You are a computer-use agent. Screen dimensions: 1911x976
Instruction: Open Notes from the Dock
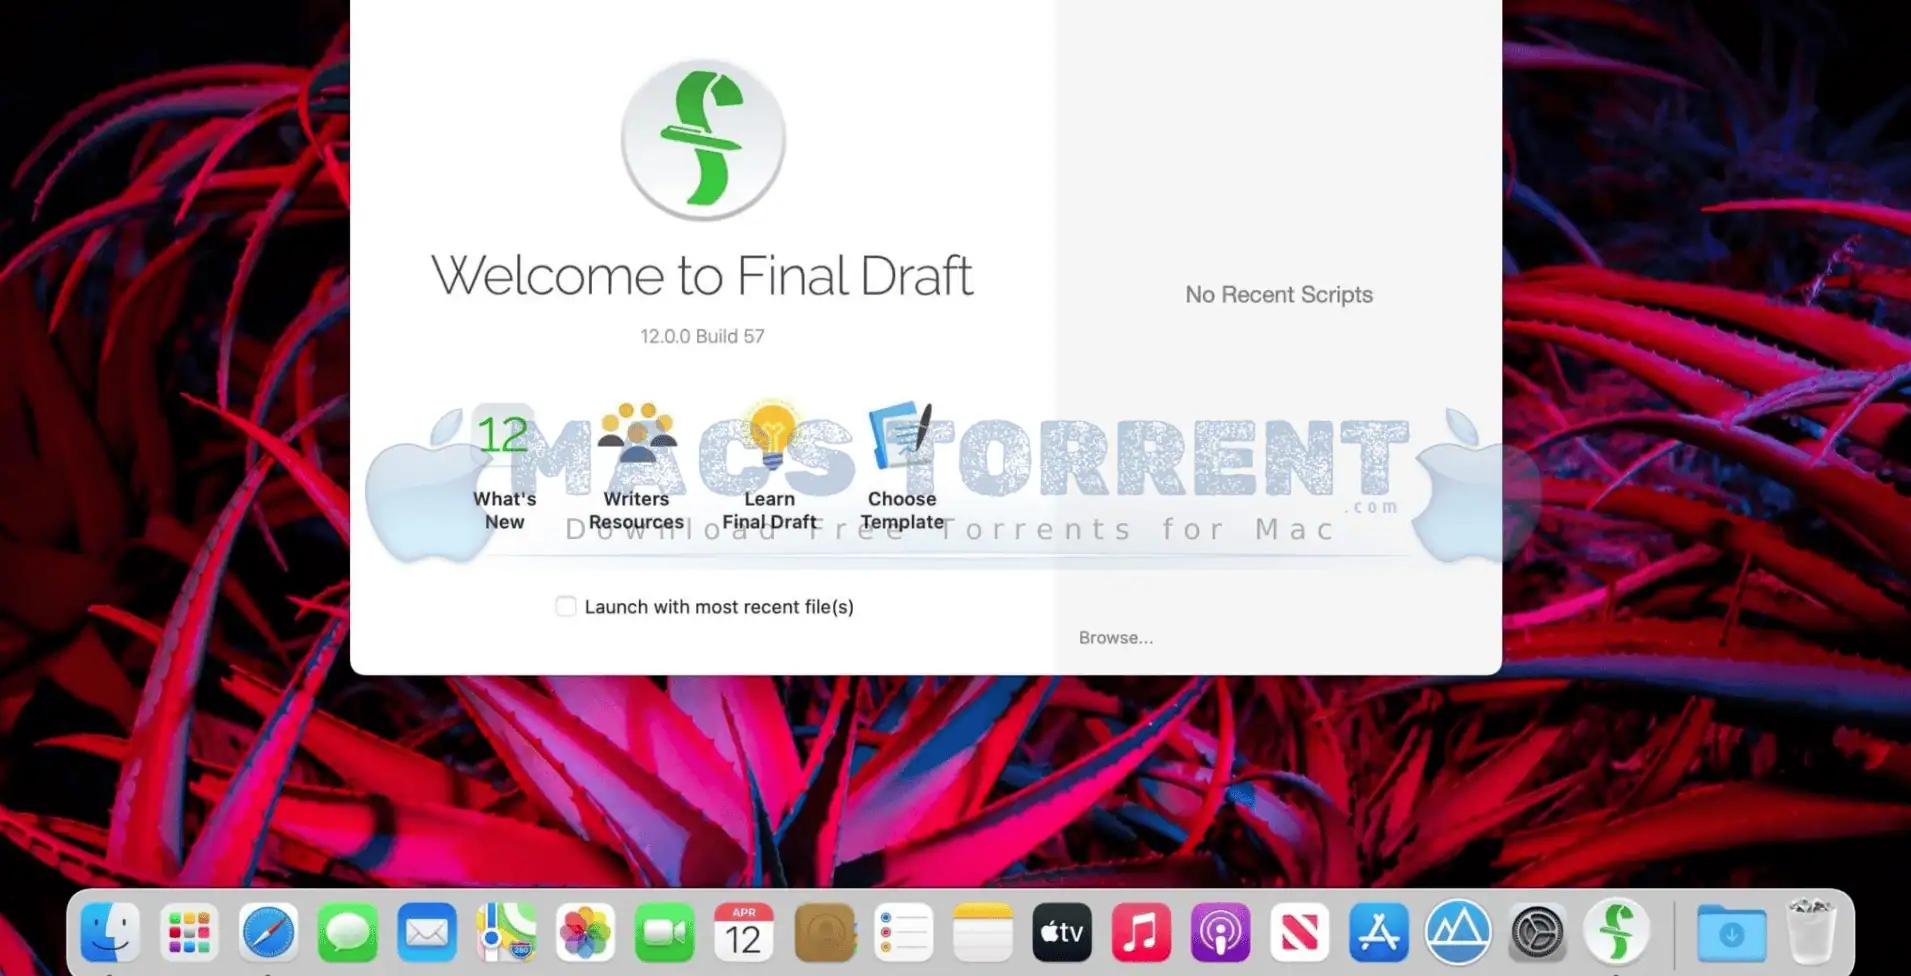pos(983,932)
